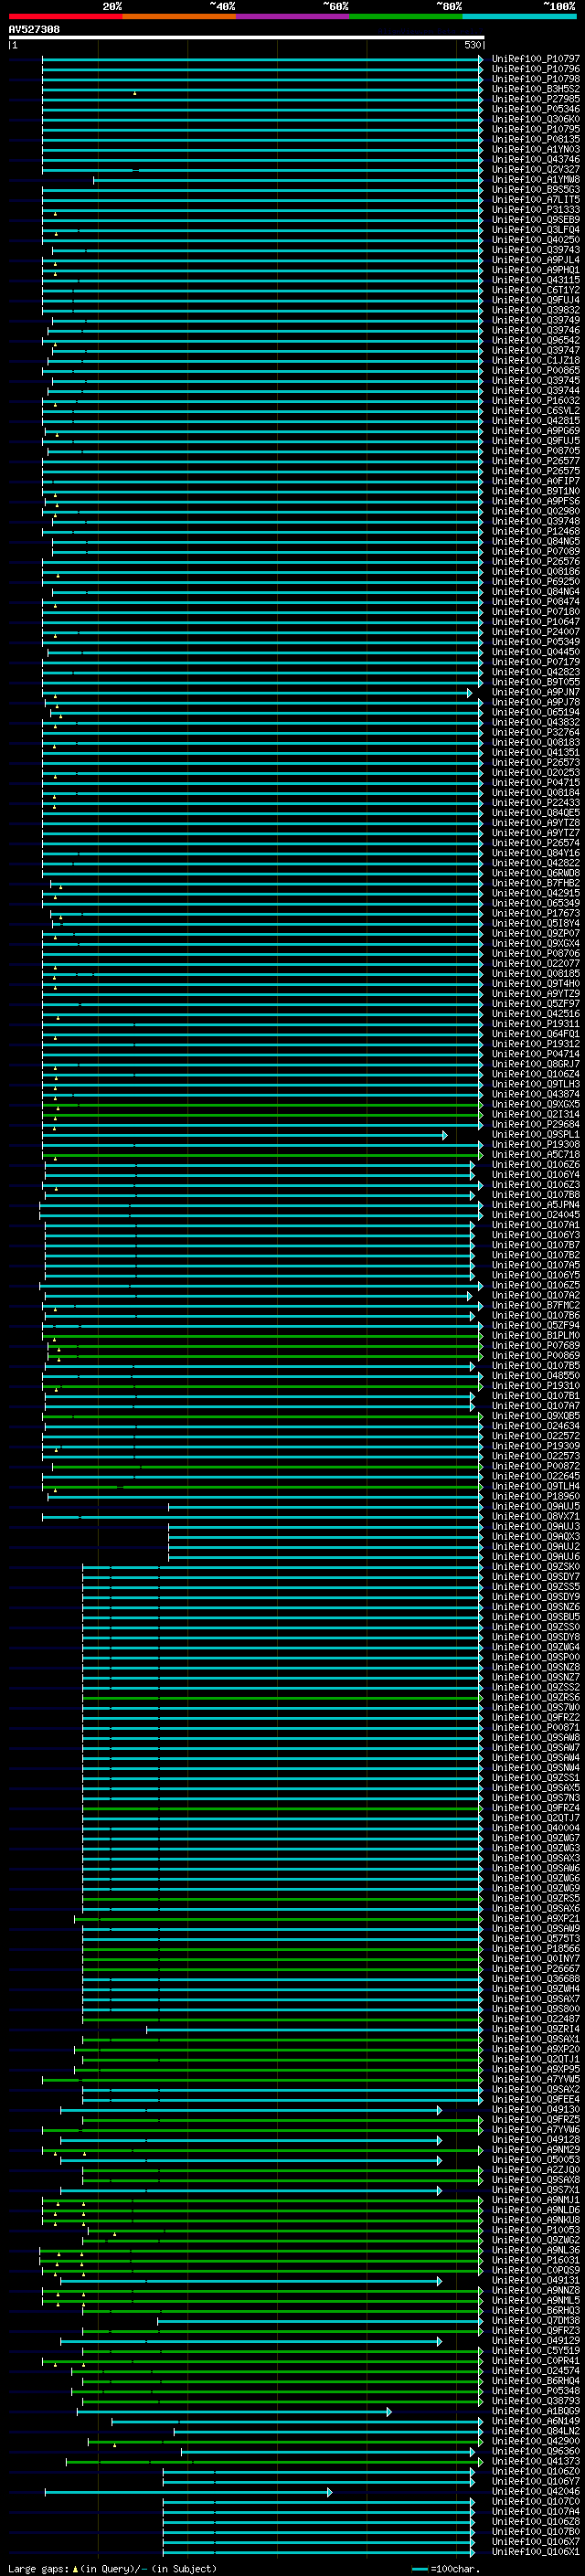
Task: Select the UniRef100_Q41373 label
Action: (536, 2461)
